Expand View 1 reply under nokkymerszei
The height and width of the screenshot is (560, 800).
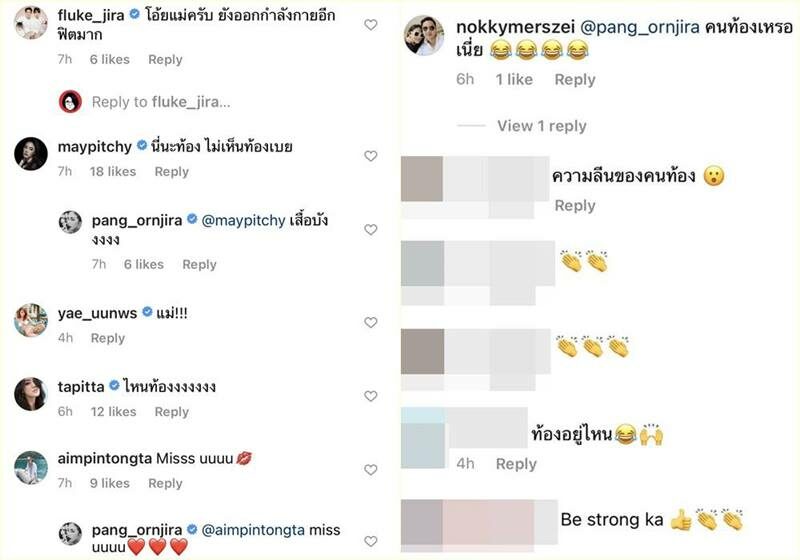(x=541, y=126)
